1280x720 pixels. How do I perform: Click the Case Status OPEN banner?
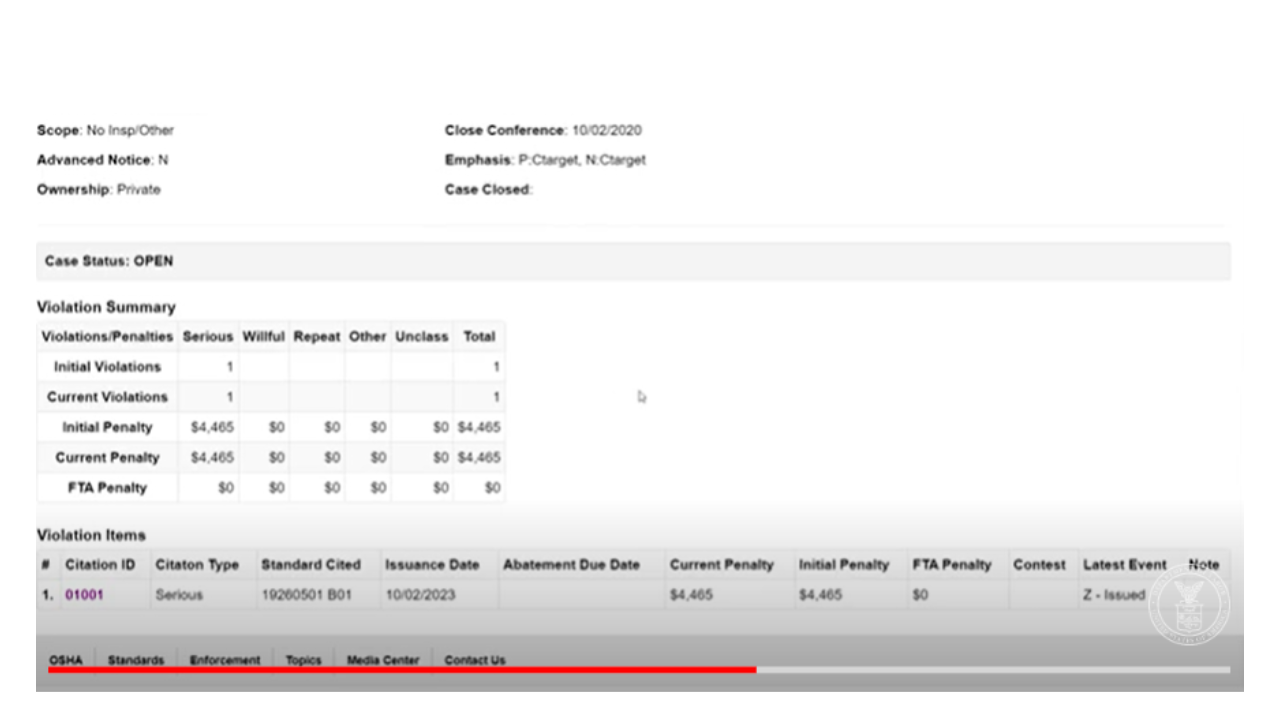108,260
